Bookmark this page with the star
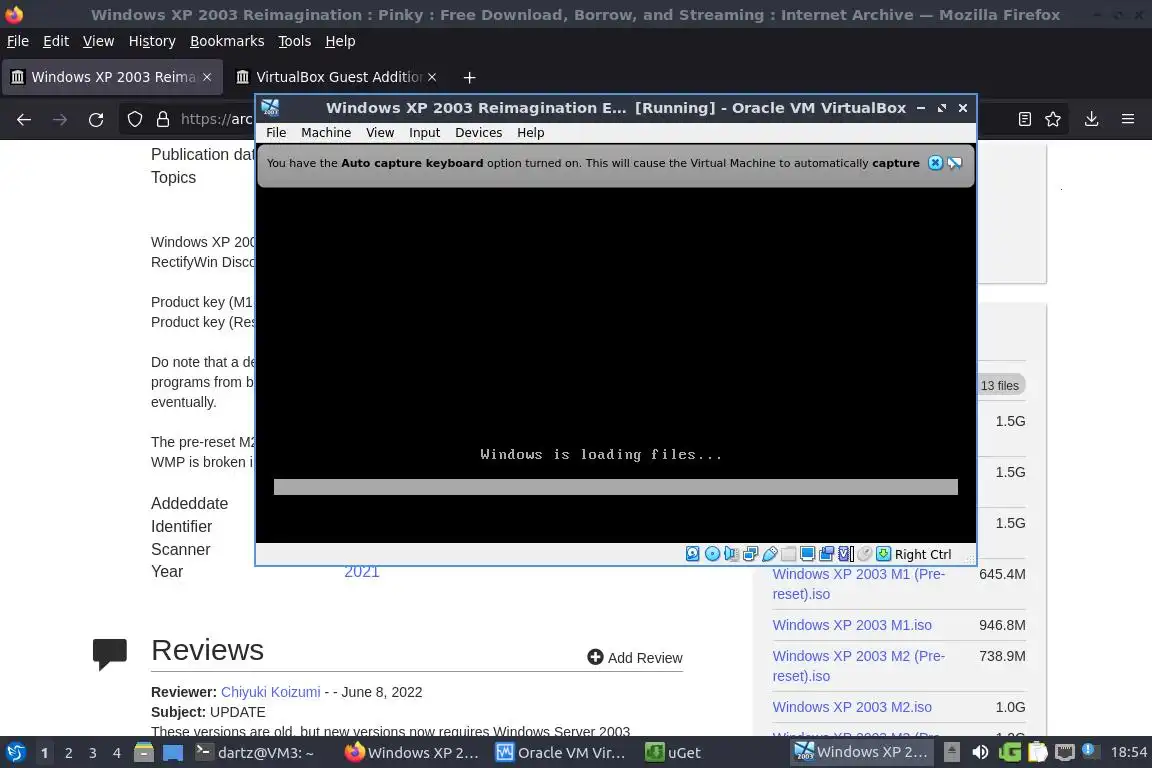 click(1053, 119)
